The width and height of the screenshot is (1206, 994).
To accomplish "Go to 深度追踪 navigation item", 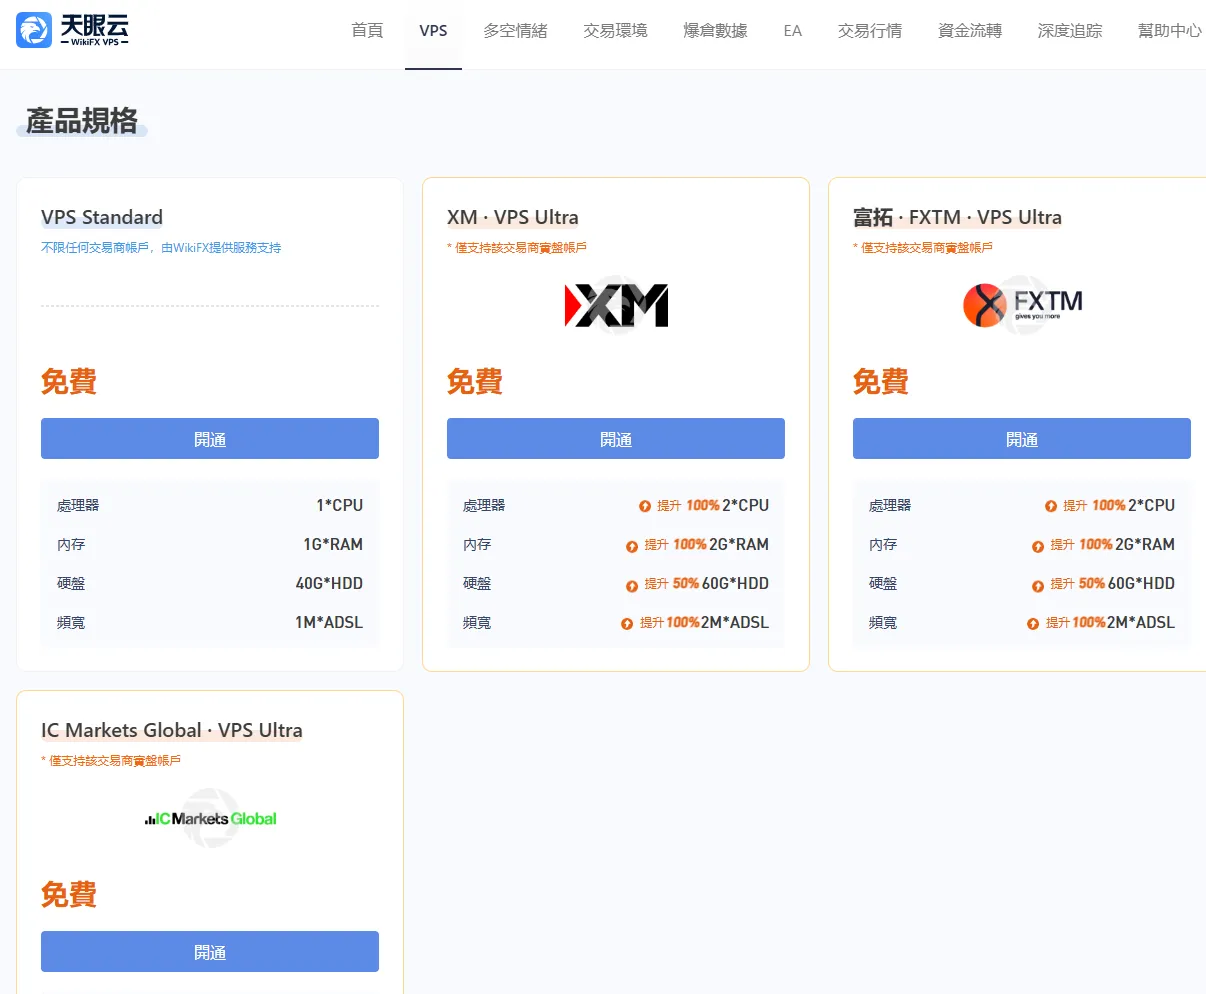I will [1070, 31].
